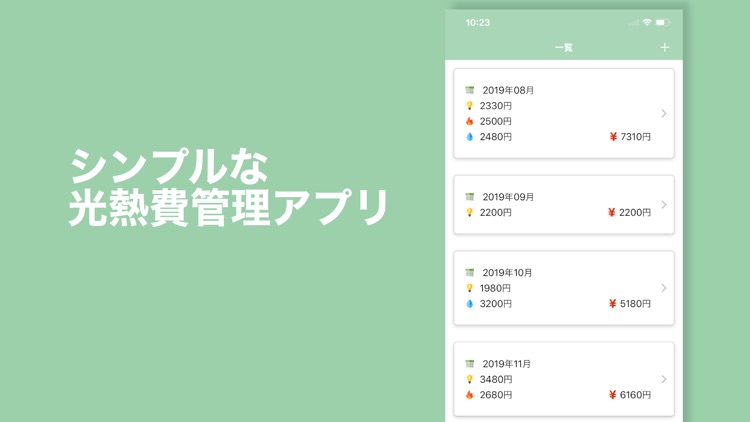Click lightbulb icon next to 2330円

pyautogui.click(x=470, y=106)
